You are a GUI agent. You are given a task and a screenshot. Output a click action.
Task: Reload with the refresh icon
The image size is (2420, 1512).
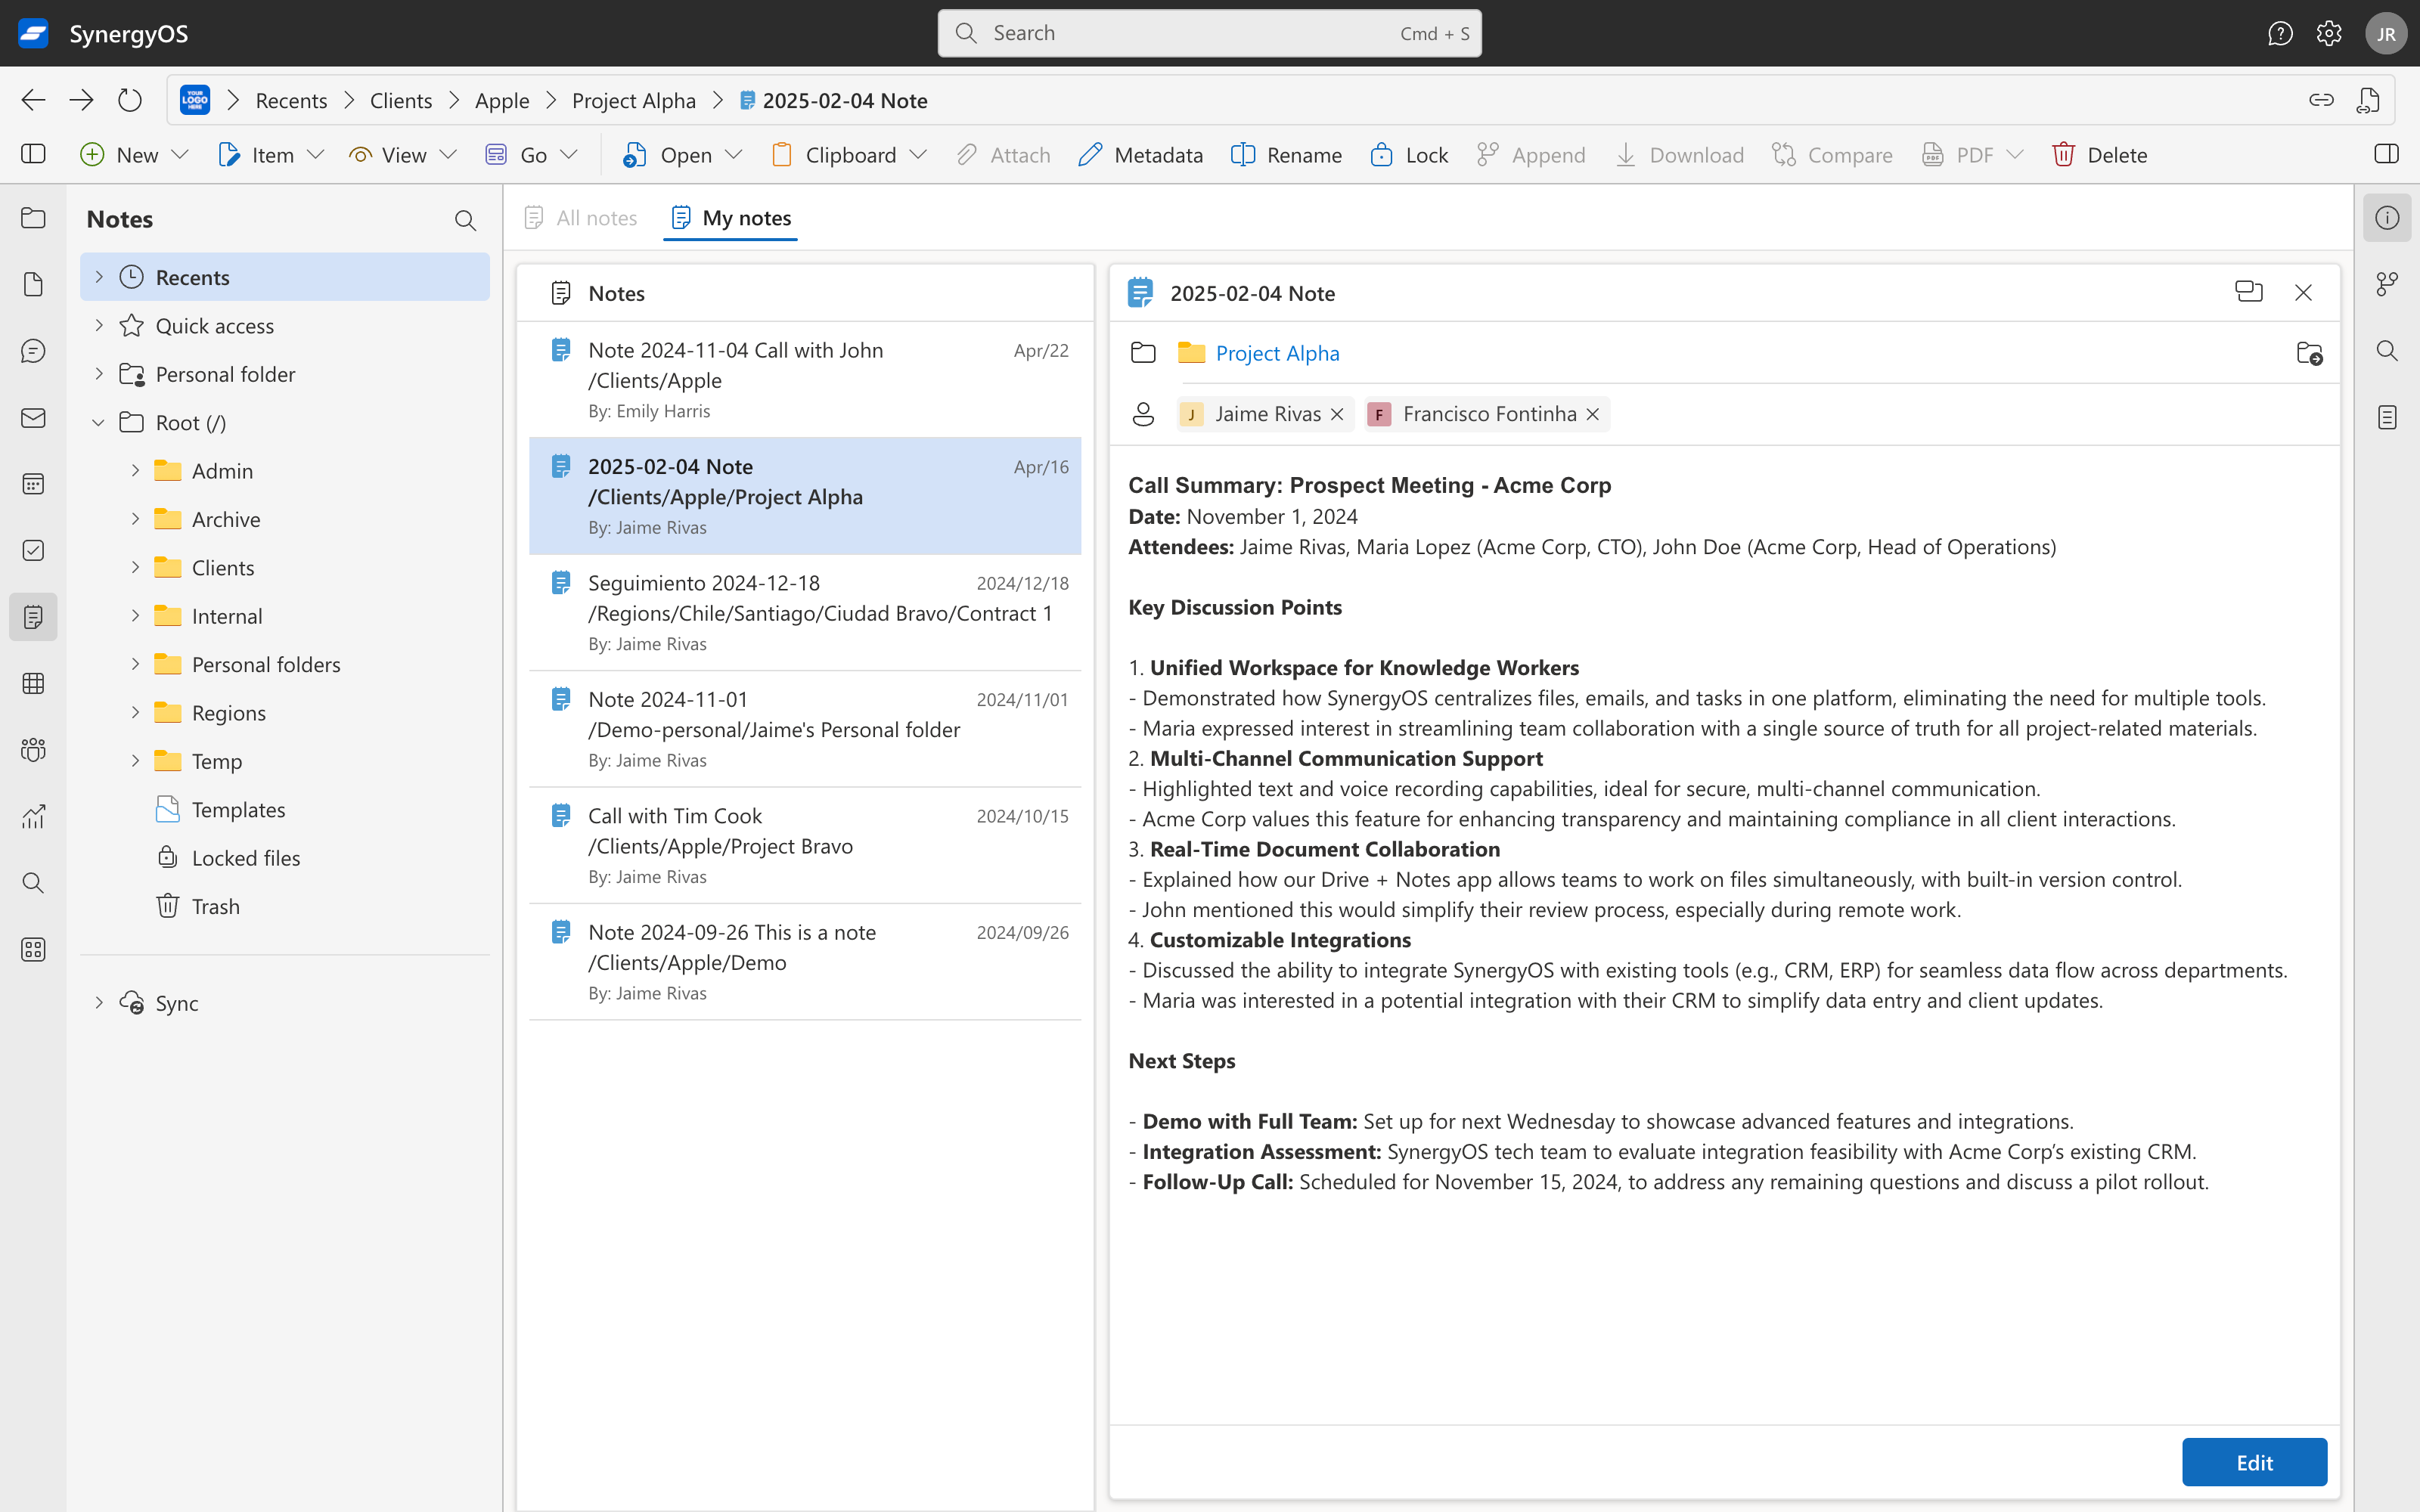(x=130, y=100)
